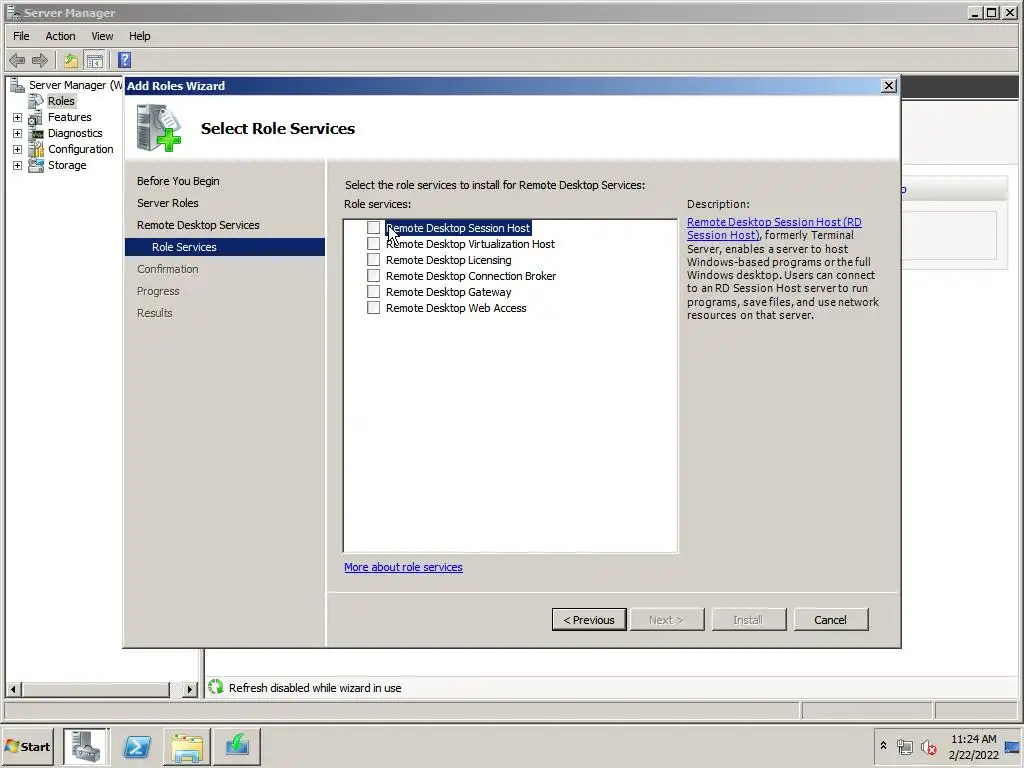
Task: Click the disabled Next button
Action: pos(667,620)
